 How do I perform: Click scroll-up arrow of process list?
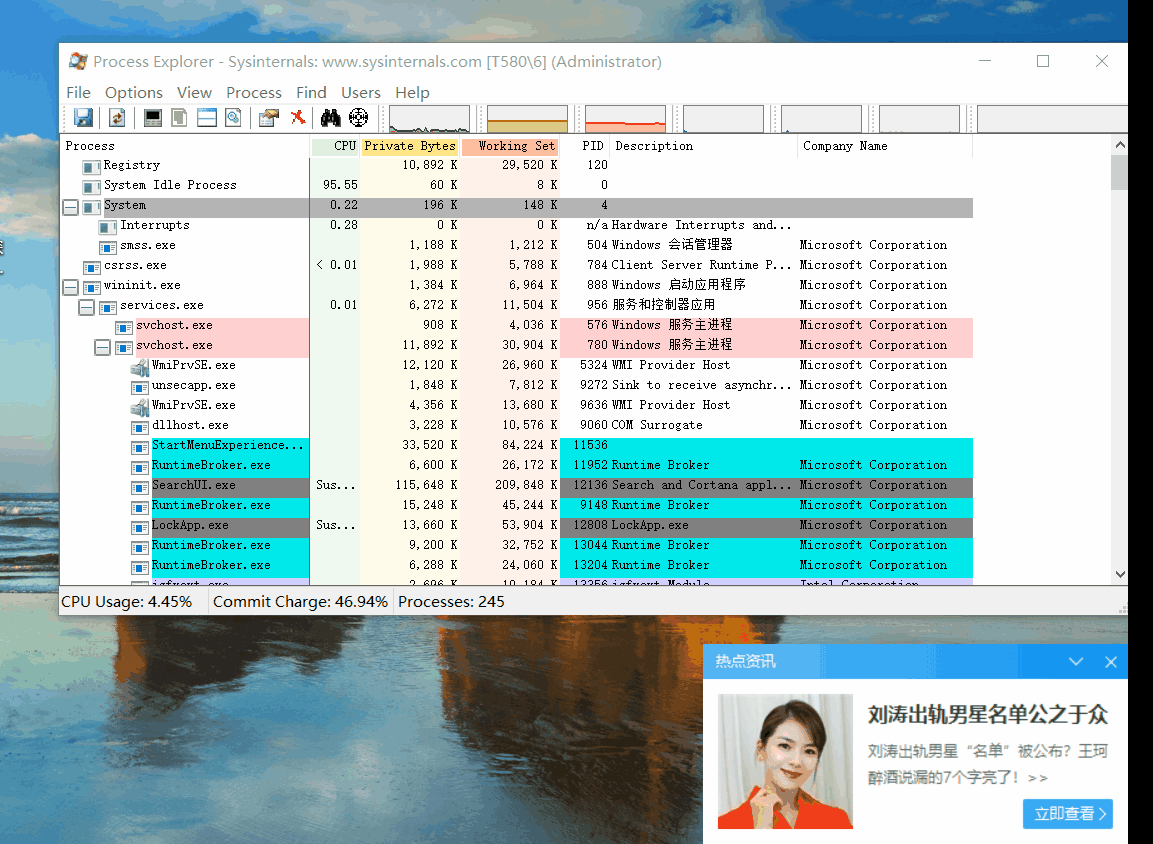click(x=1120, y=145)
